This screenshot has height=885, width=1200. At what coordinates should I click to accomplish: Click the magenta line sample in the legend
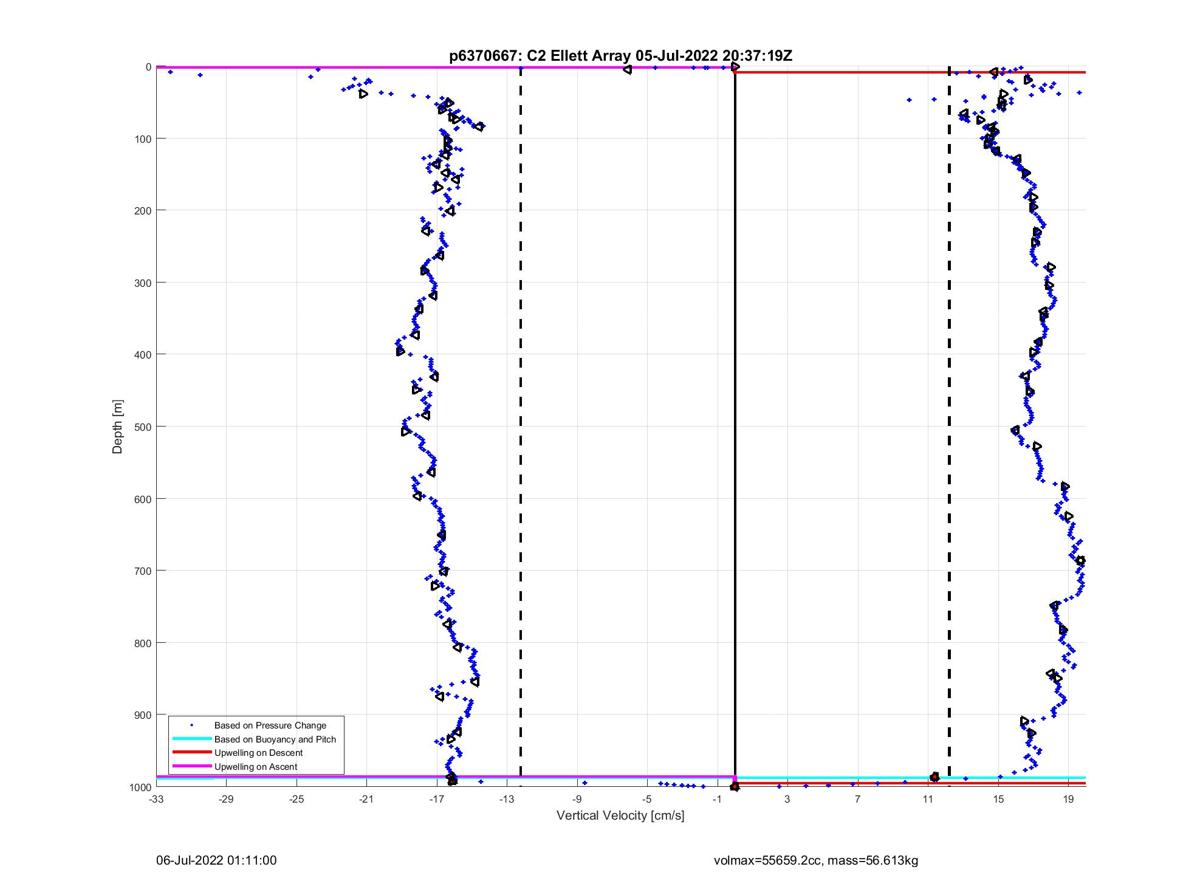tap(191, 766)
